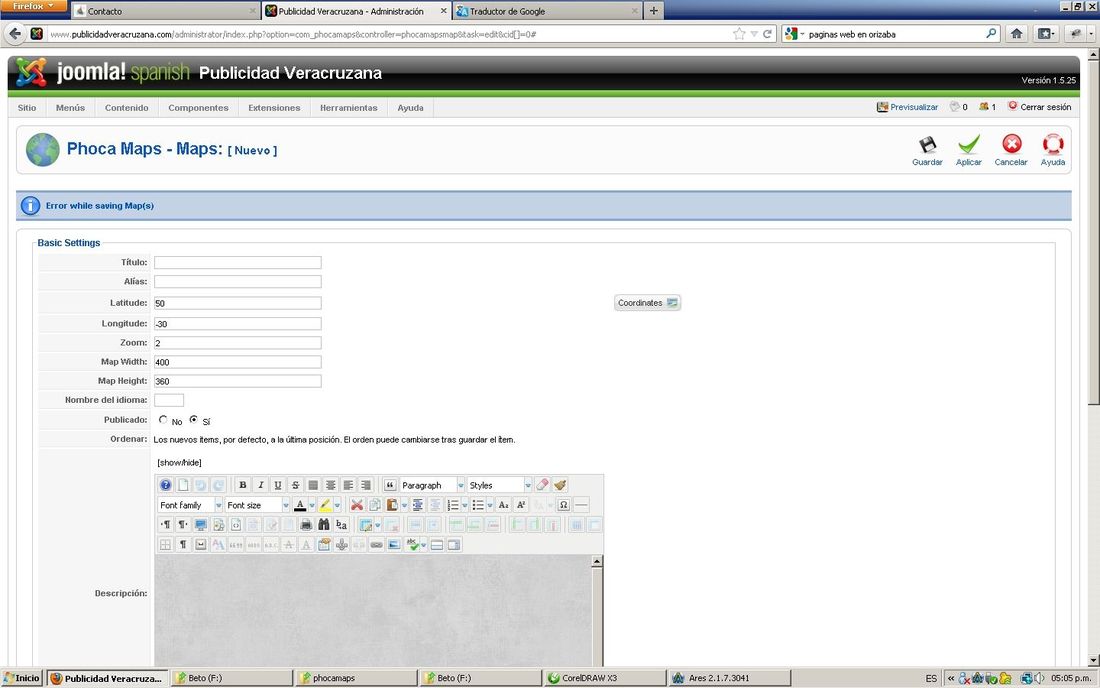Open the Font size dropdown

257,505
